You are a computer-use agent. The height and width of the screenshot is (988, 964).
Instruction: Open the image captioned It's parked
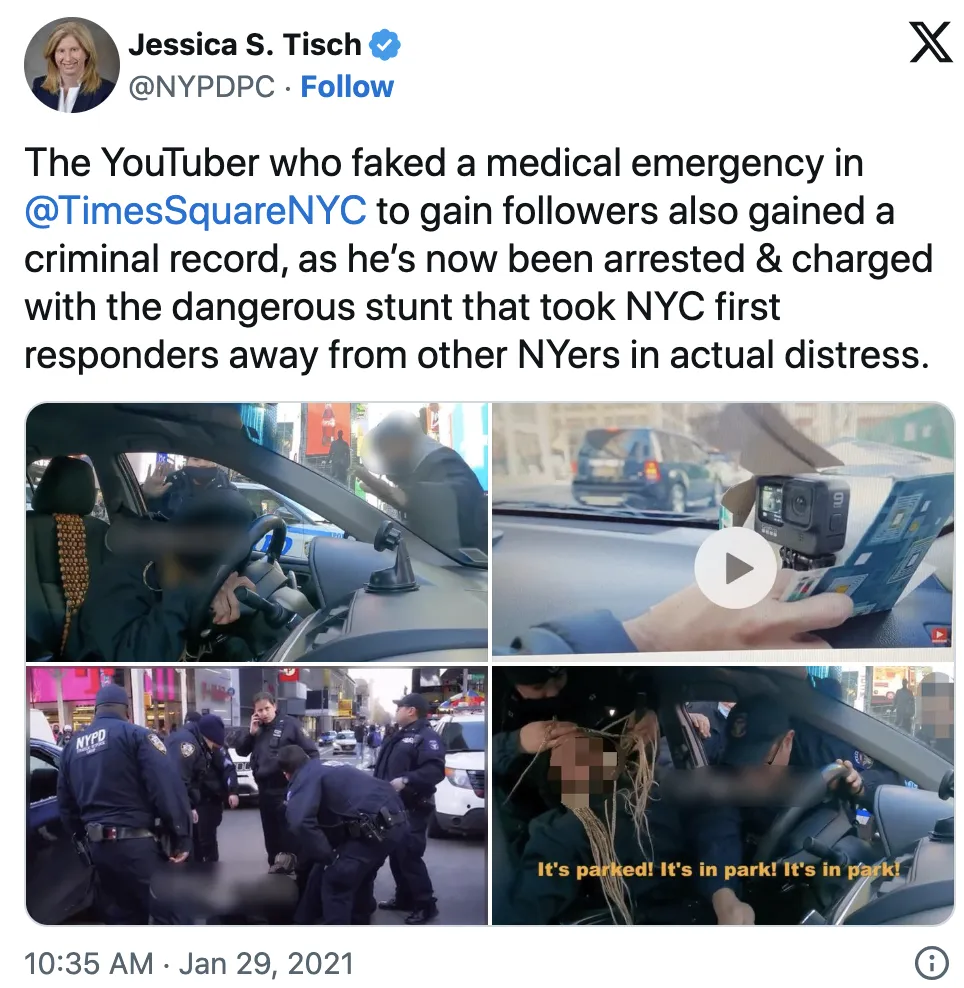[x=723, y=795]
